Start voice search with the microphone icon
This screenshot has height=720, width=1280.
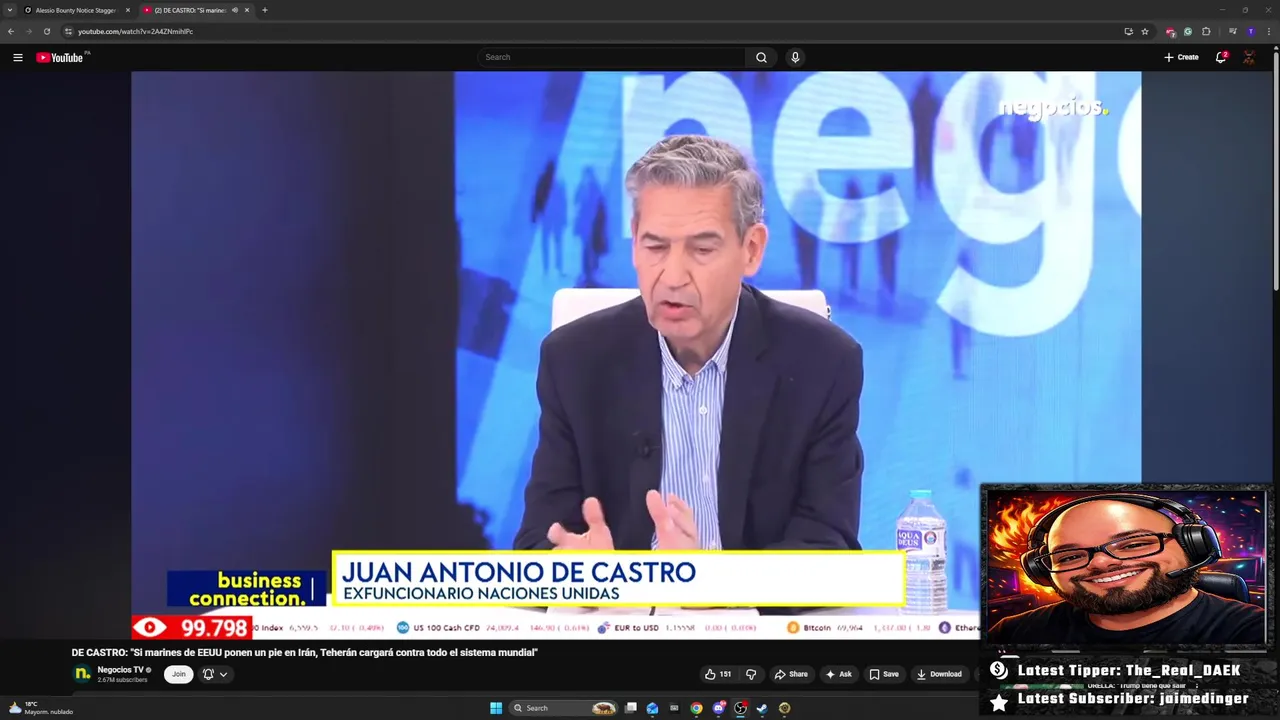click(x=795, y=57)
